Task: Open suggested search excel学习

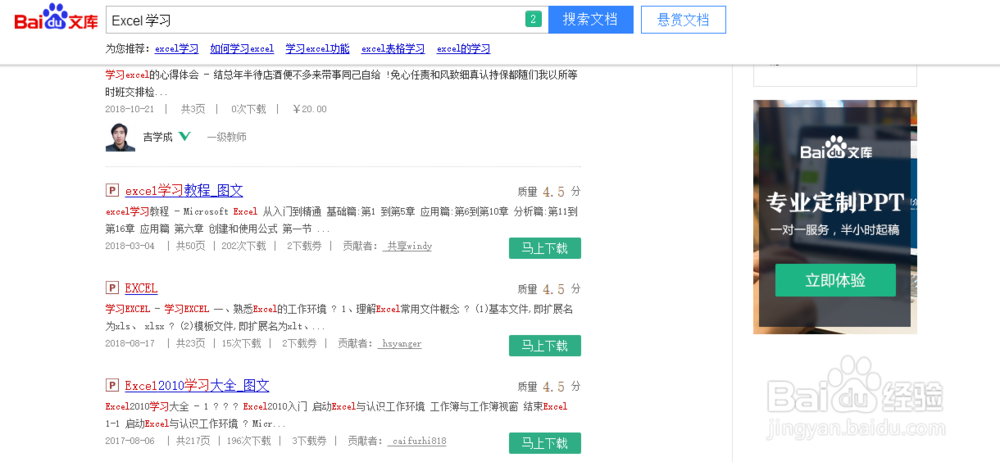Action: [x=177, y=48]
